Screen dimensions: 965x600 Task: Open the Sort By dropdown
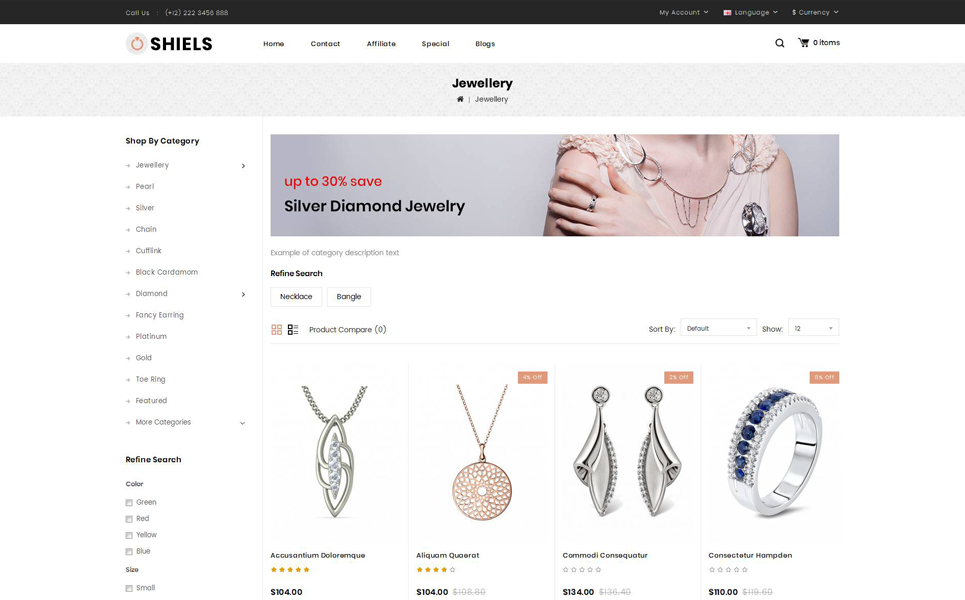718,328
